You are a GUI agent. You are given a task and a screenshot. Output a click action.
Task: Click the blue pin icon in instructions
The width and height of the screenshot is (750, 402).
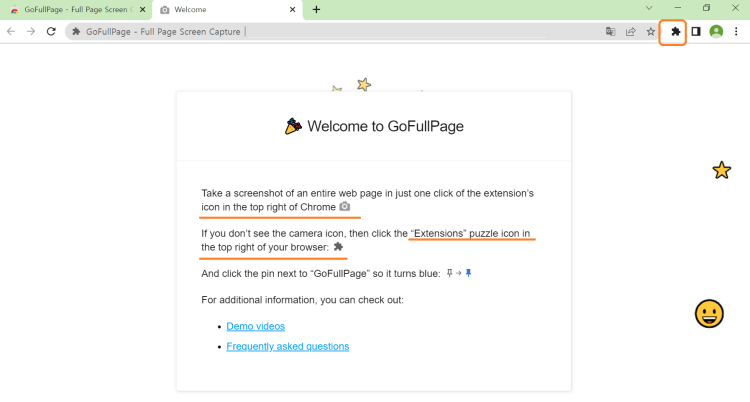point(469,273)
